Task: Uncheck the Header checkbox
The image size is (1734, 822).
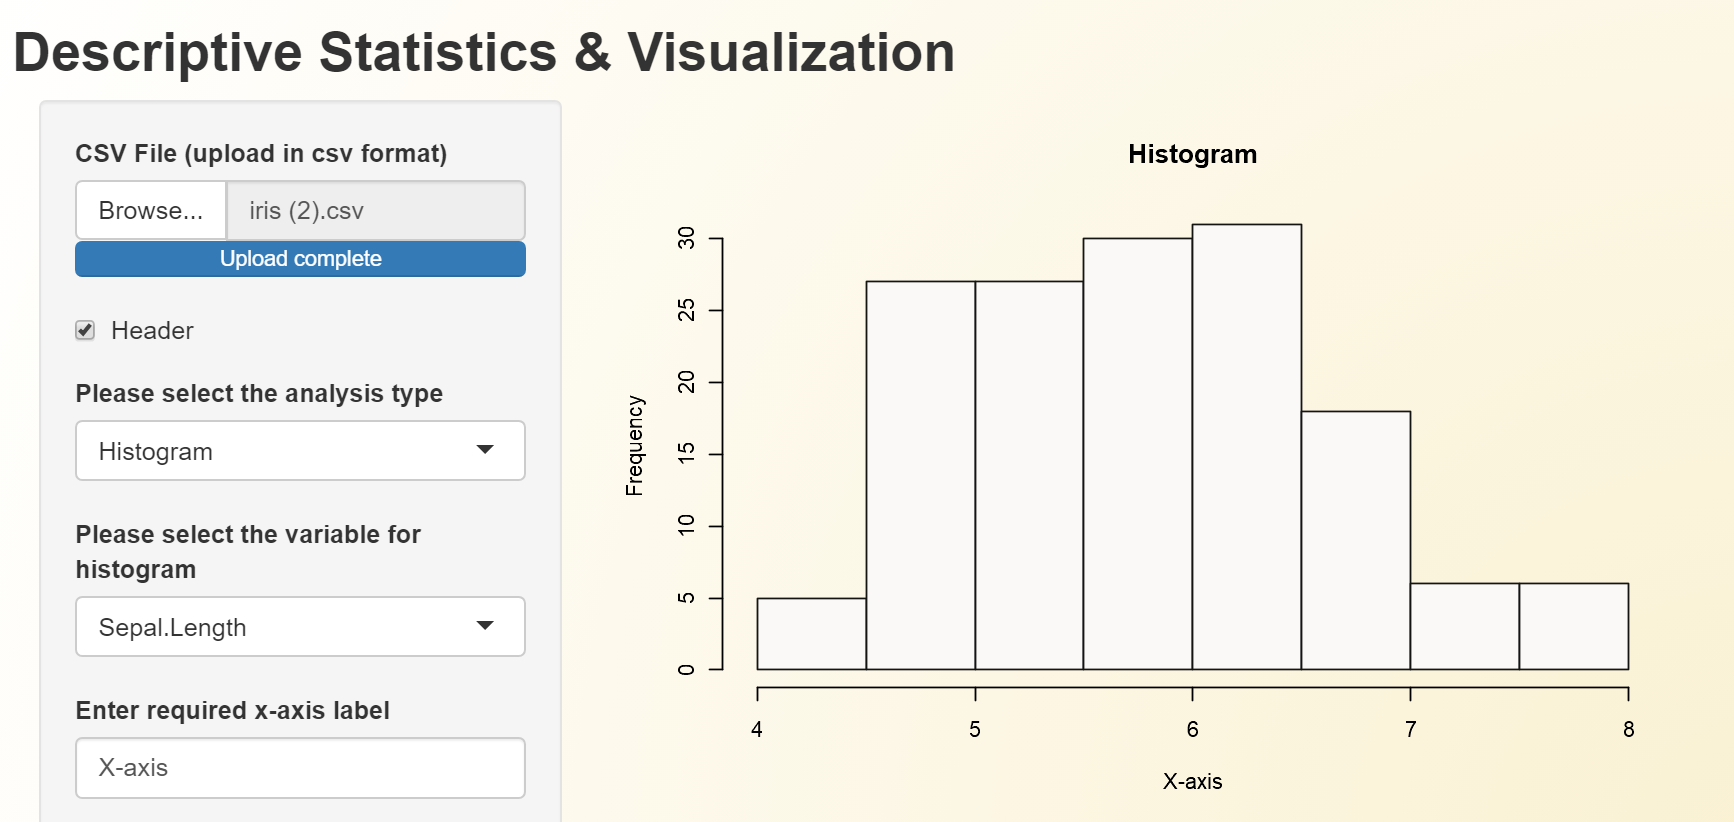Action: (x=86, y=331)
